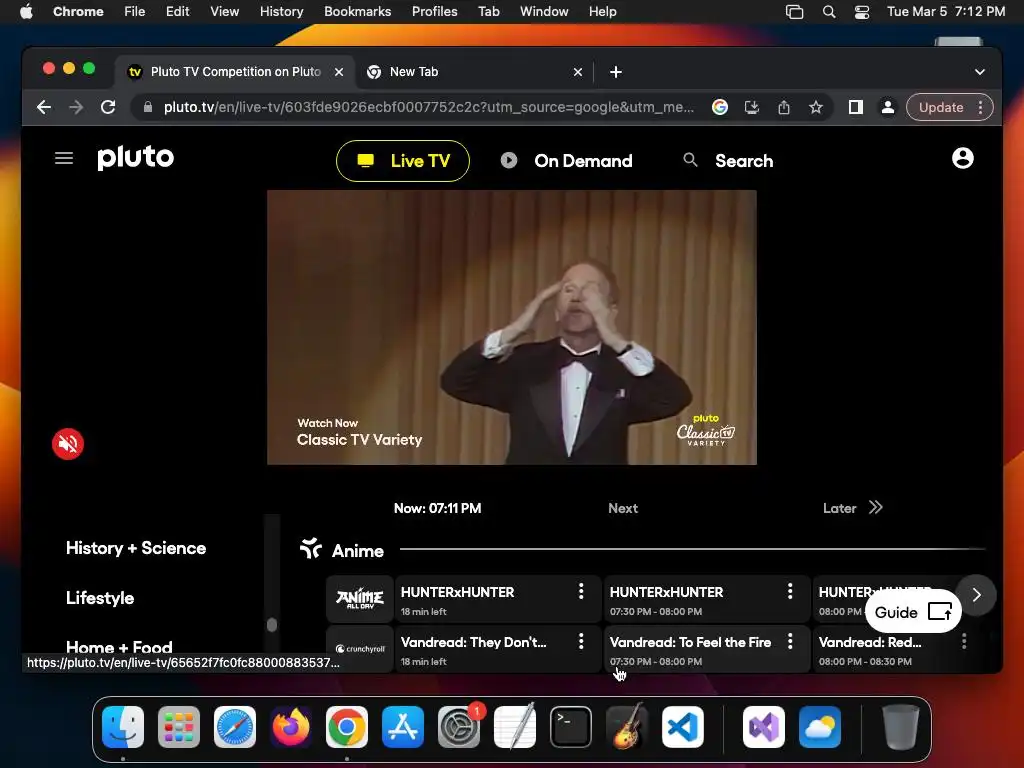Open Control Center in menu bar
This screenshot has width=1024, height=768.
(x=861, y=11)
